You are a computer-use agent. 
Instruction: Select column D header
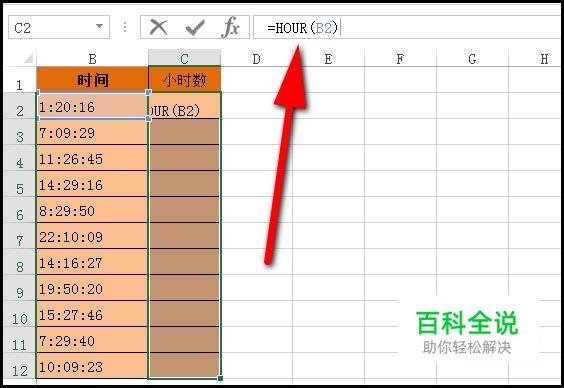tap(256, 58)
